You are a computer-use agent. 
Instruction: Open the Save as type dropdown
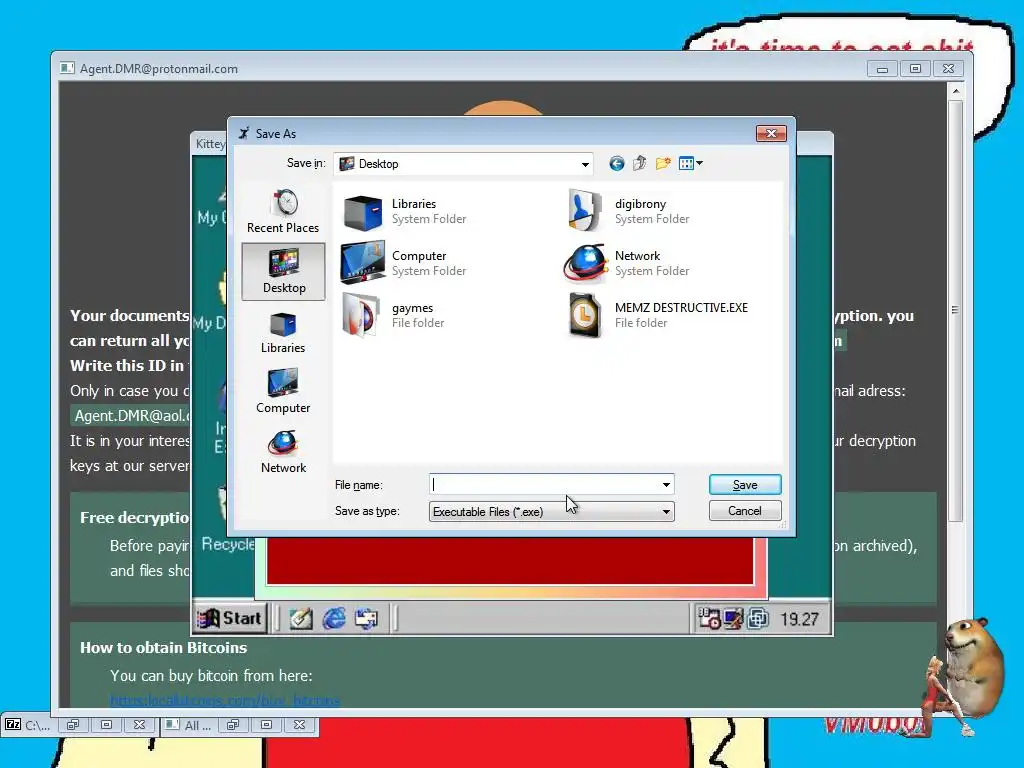[666, 511]
